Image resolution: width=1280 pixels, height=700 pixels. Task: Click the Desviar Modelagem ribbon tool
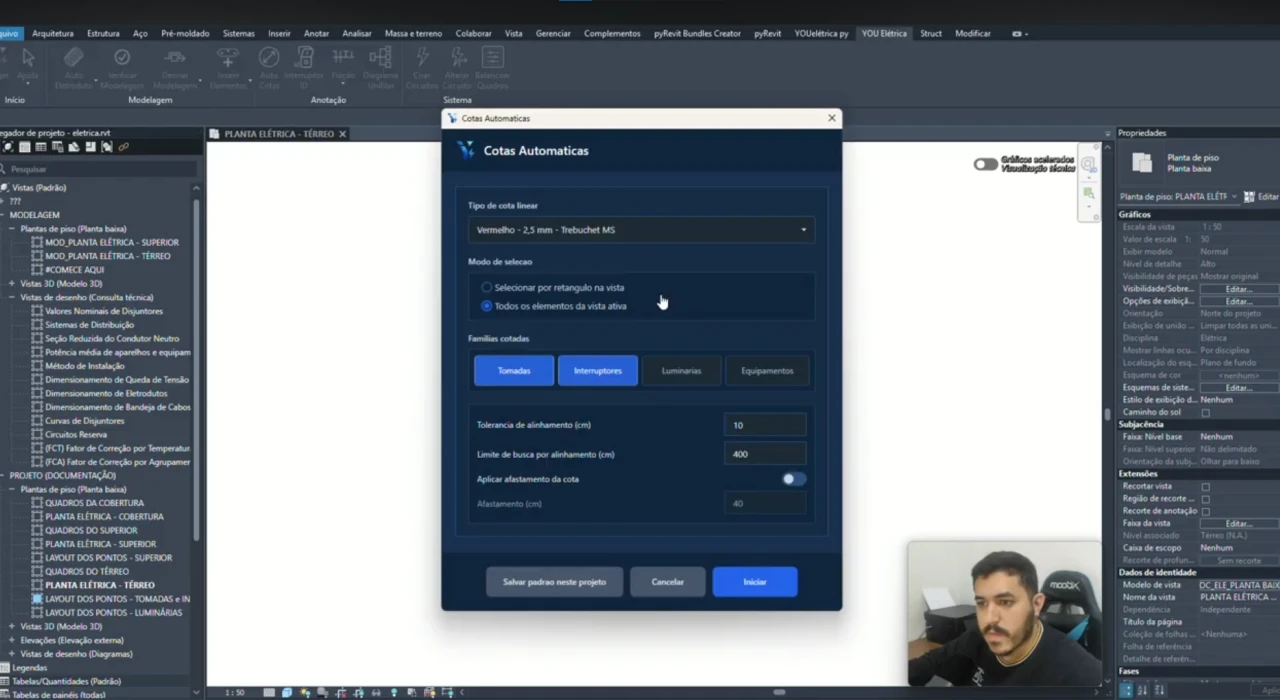click(x=175, y=66)
